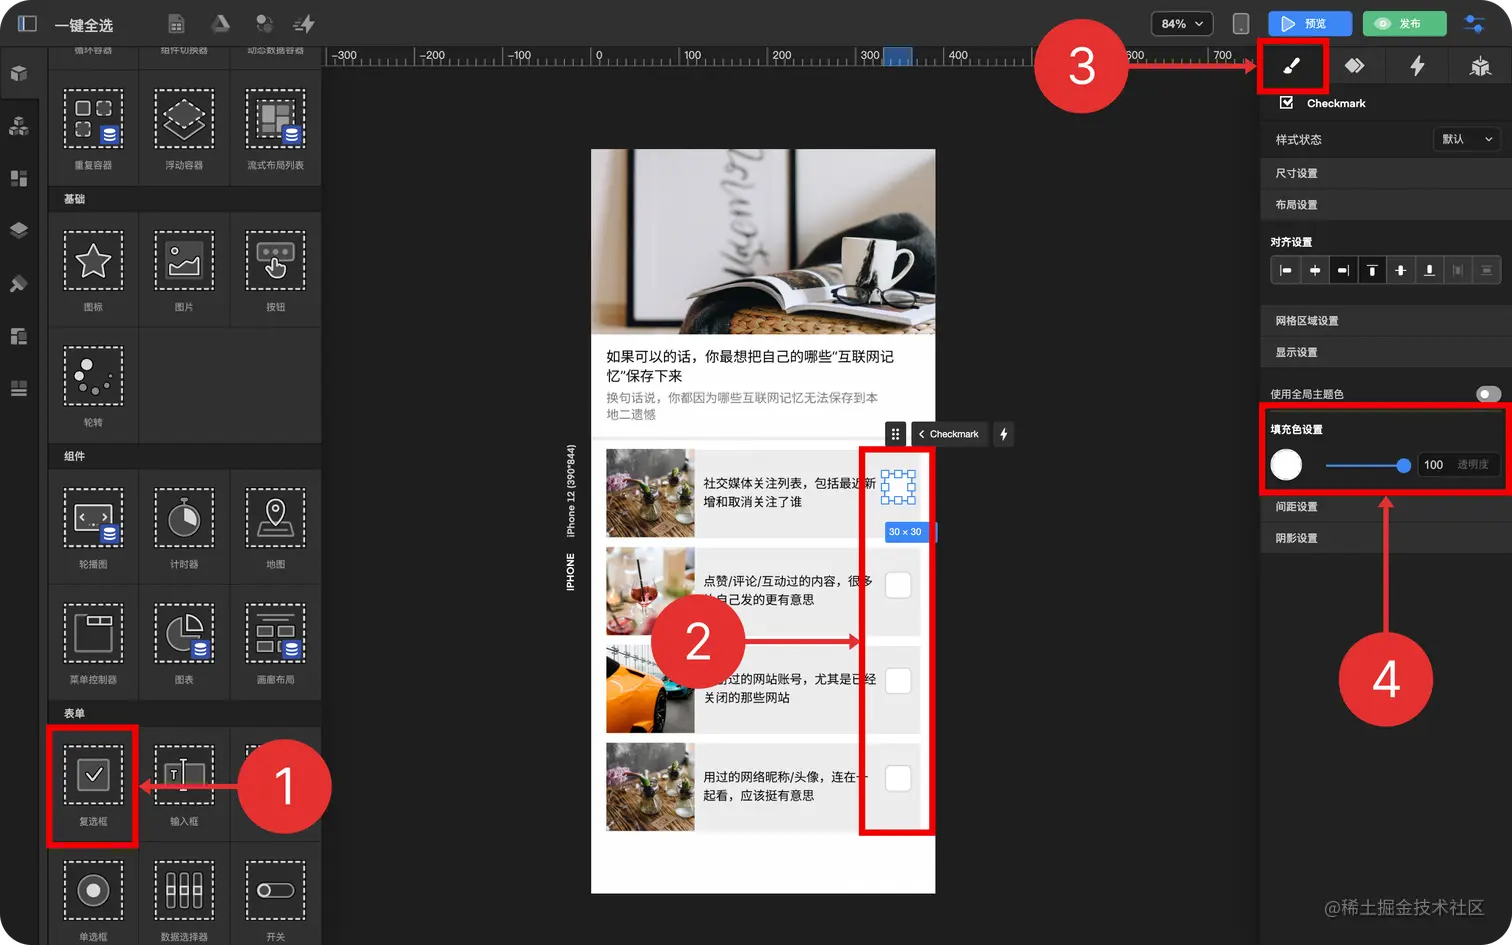This screenshot has width=1512, height=945.
Task: Click the Checkmark breadcrumb back label
Action: coord(949,434)
